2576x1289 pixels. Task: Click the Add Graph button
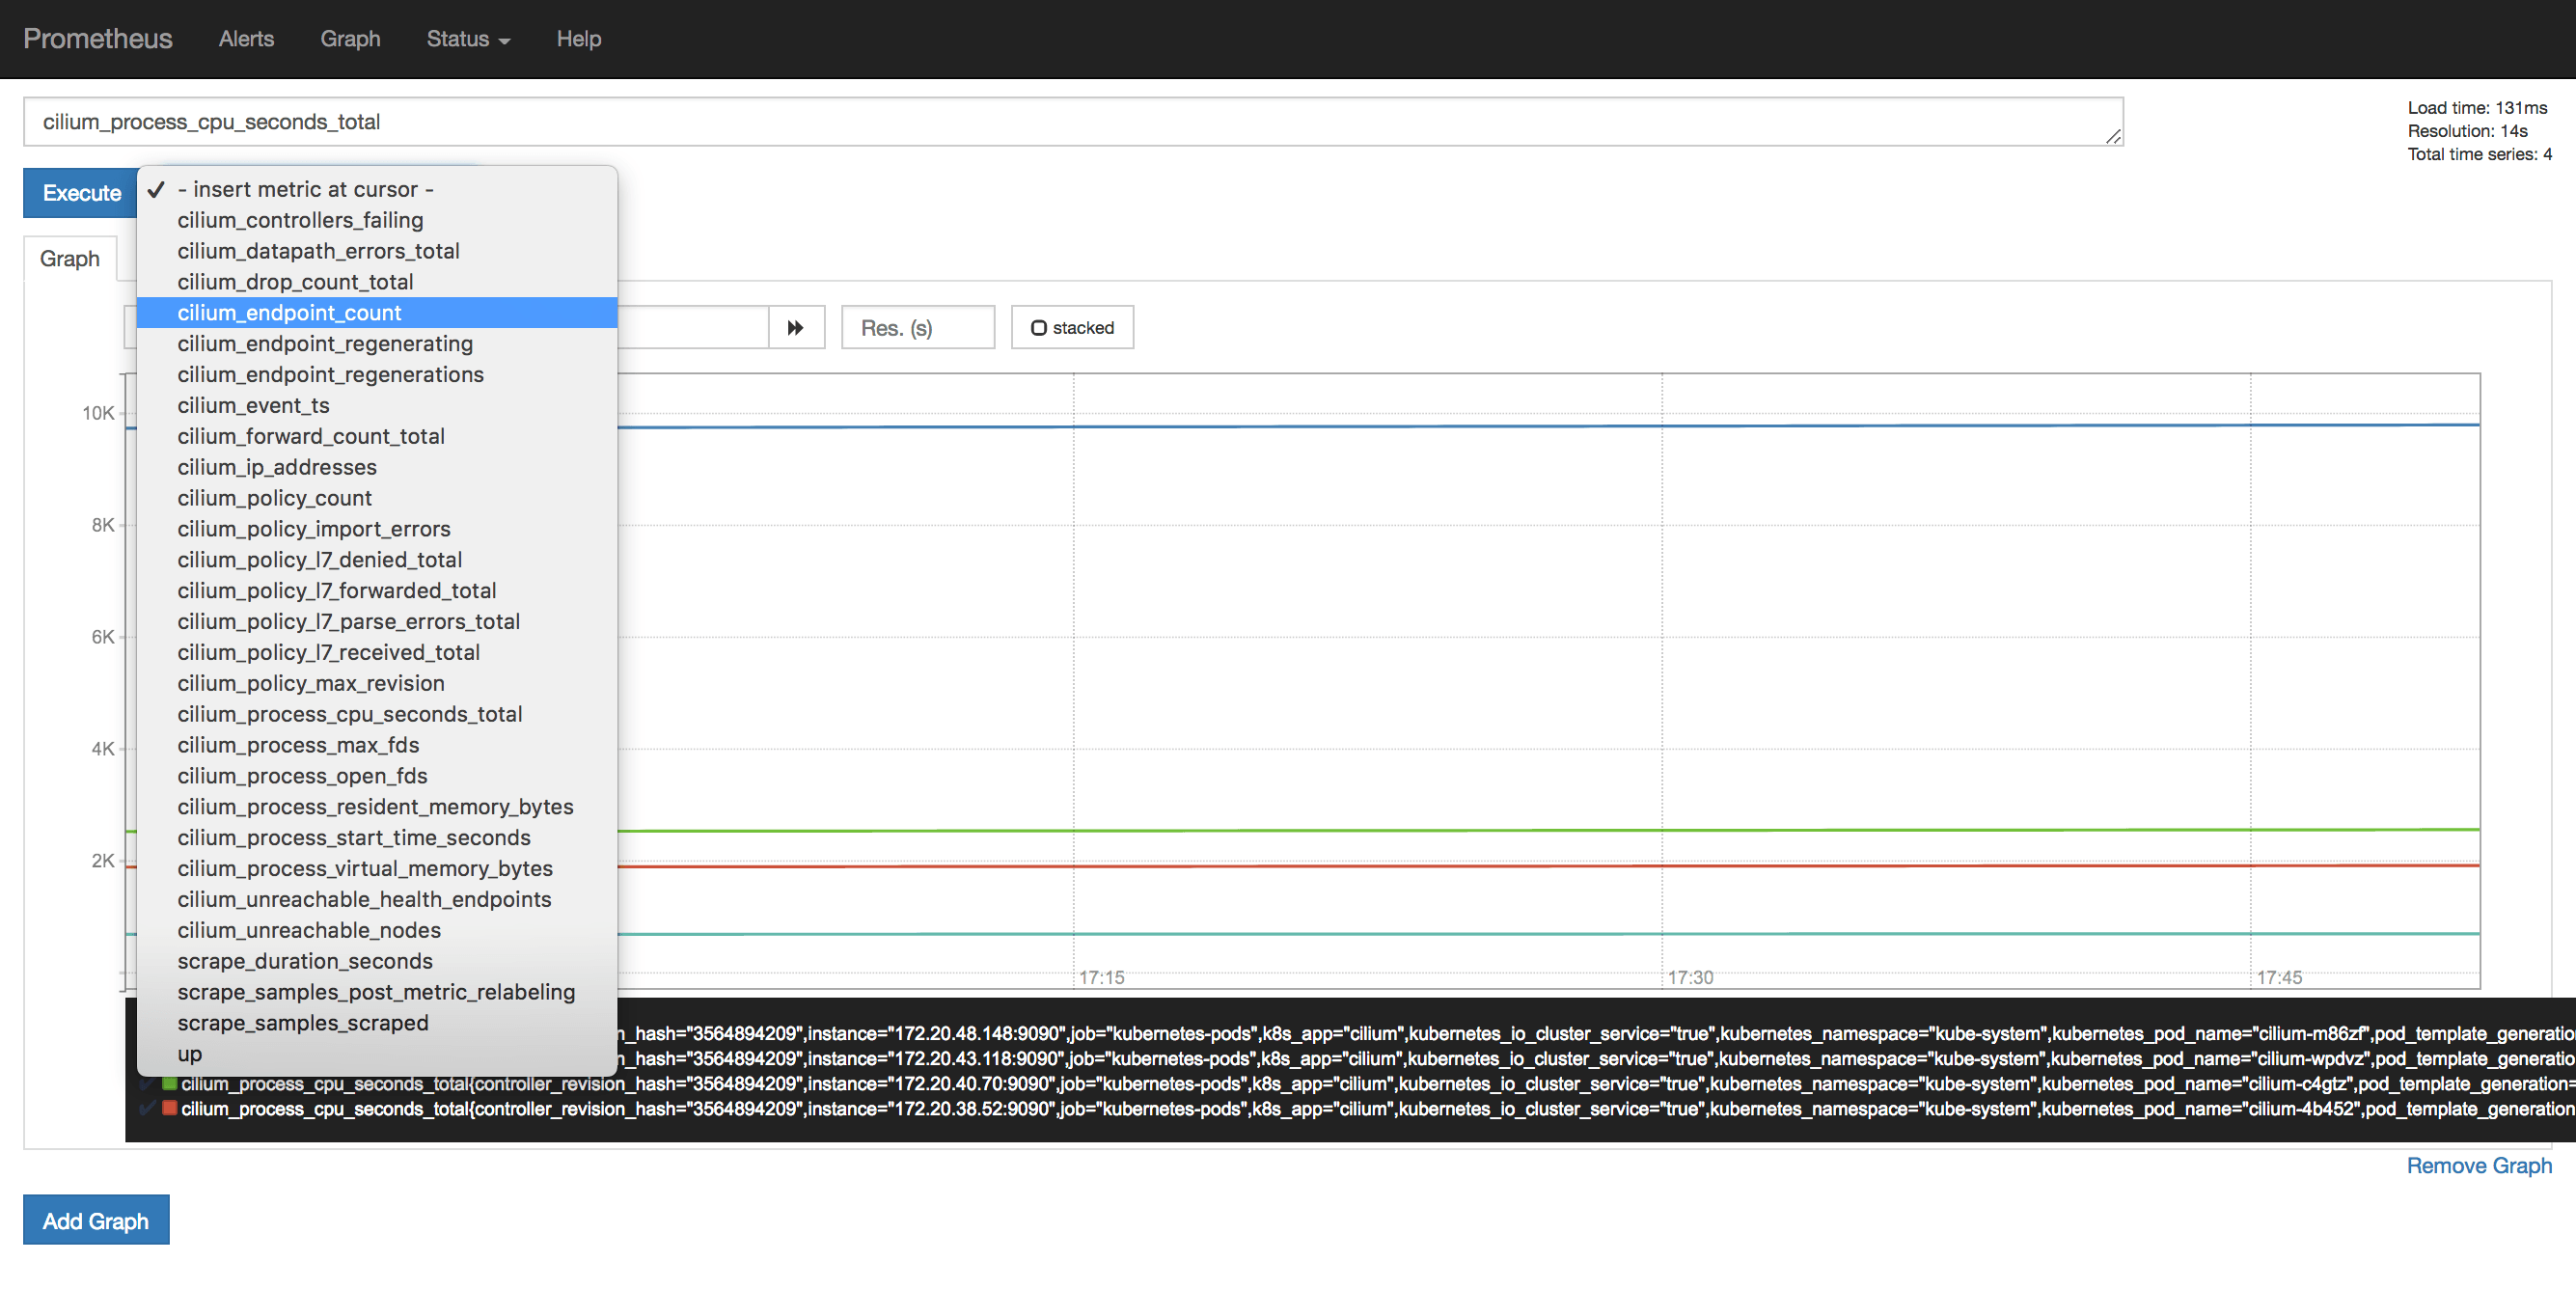[x=96, y=1220]
